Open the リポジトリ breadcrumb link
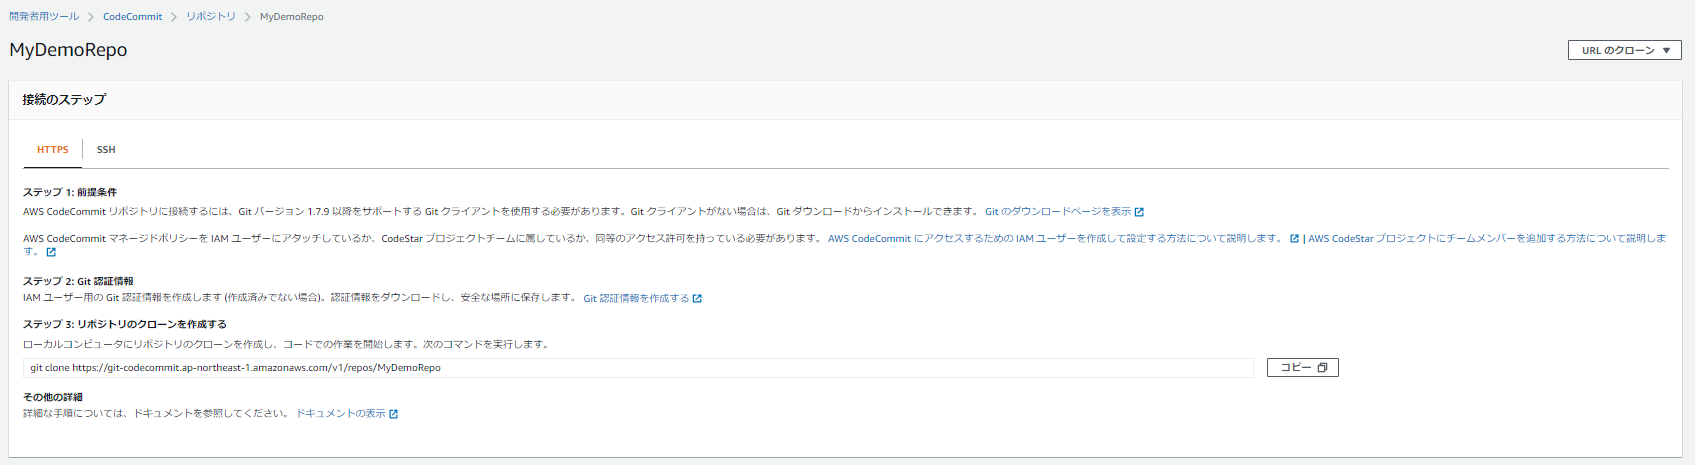 (x=211, y=17)
